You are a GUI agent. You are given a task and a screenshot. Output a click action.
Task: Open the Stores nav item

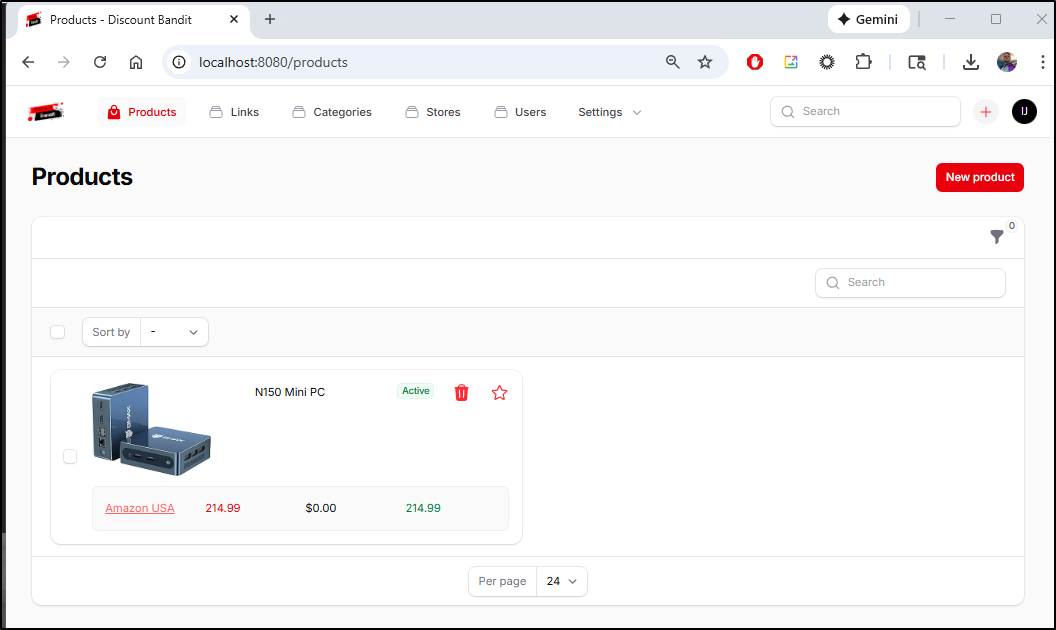pos(433,112)
